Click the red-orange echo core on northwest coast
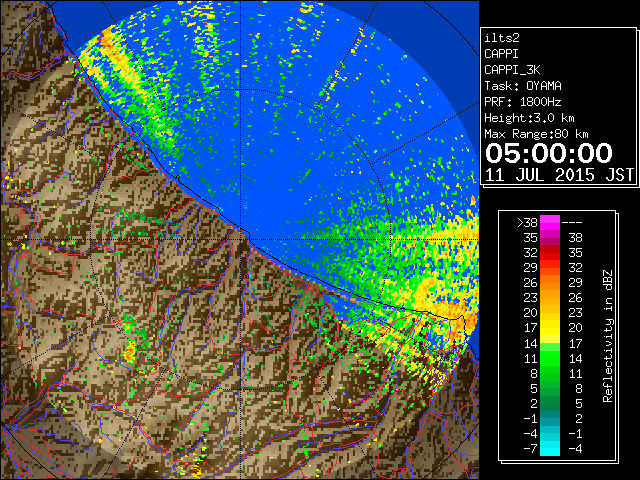Viewport: 640px width, 480px height. click(x=107, y=40)
